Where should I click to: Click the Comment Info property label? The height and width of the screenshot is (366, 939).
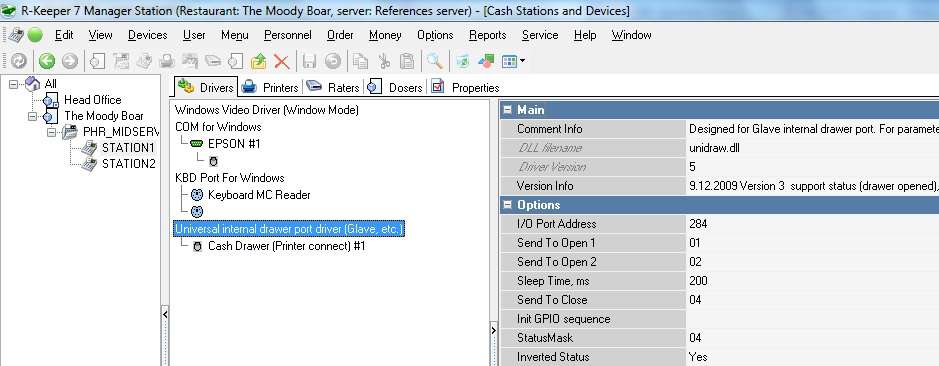pos(549,129)
